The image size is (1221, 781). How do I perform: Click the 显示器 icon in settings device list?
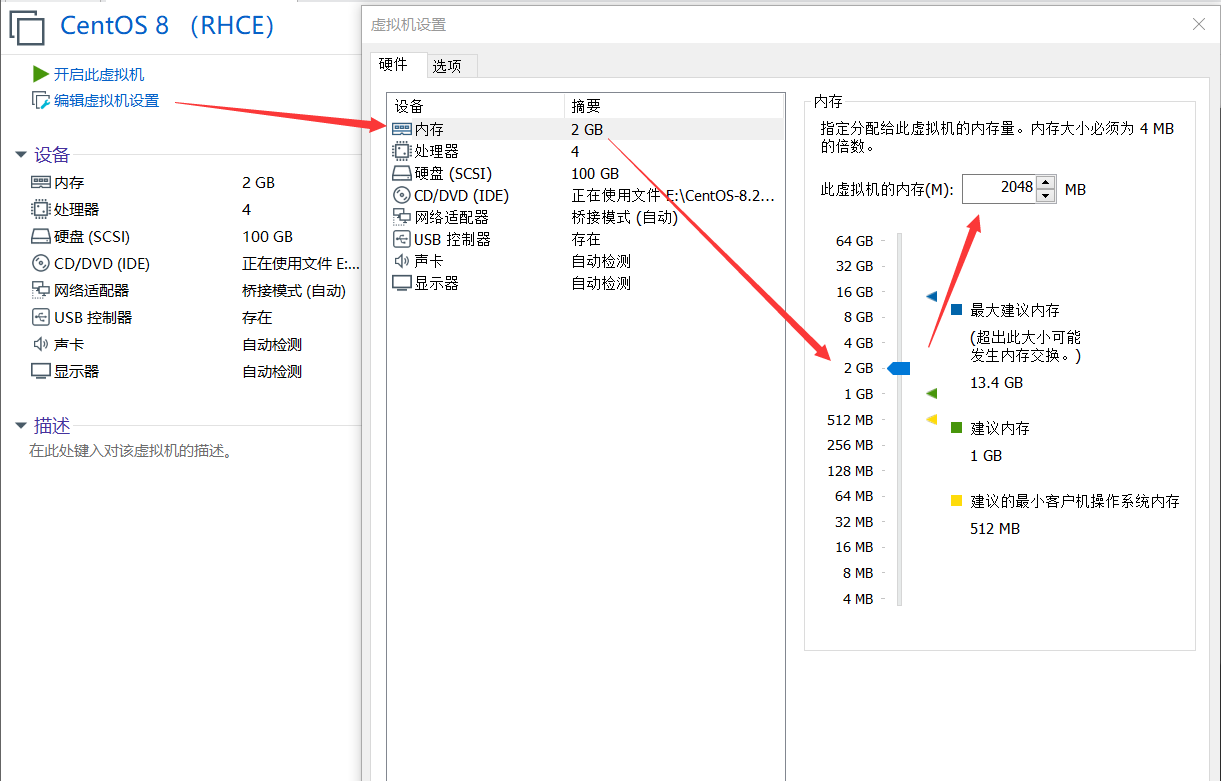point(402,283)
